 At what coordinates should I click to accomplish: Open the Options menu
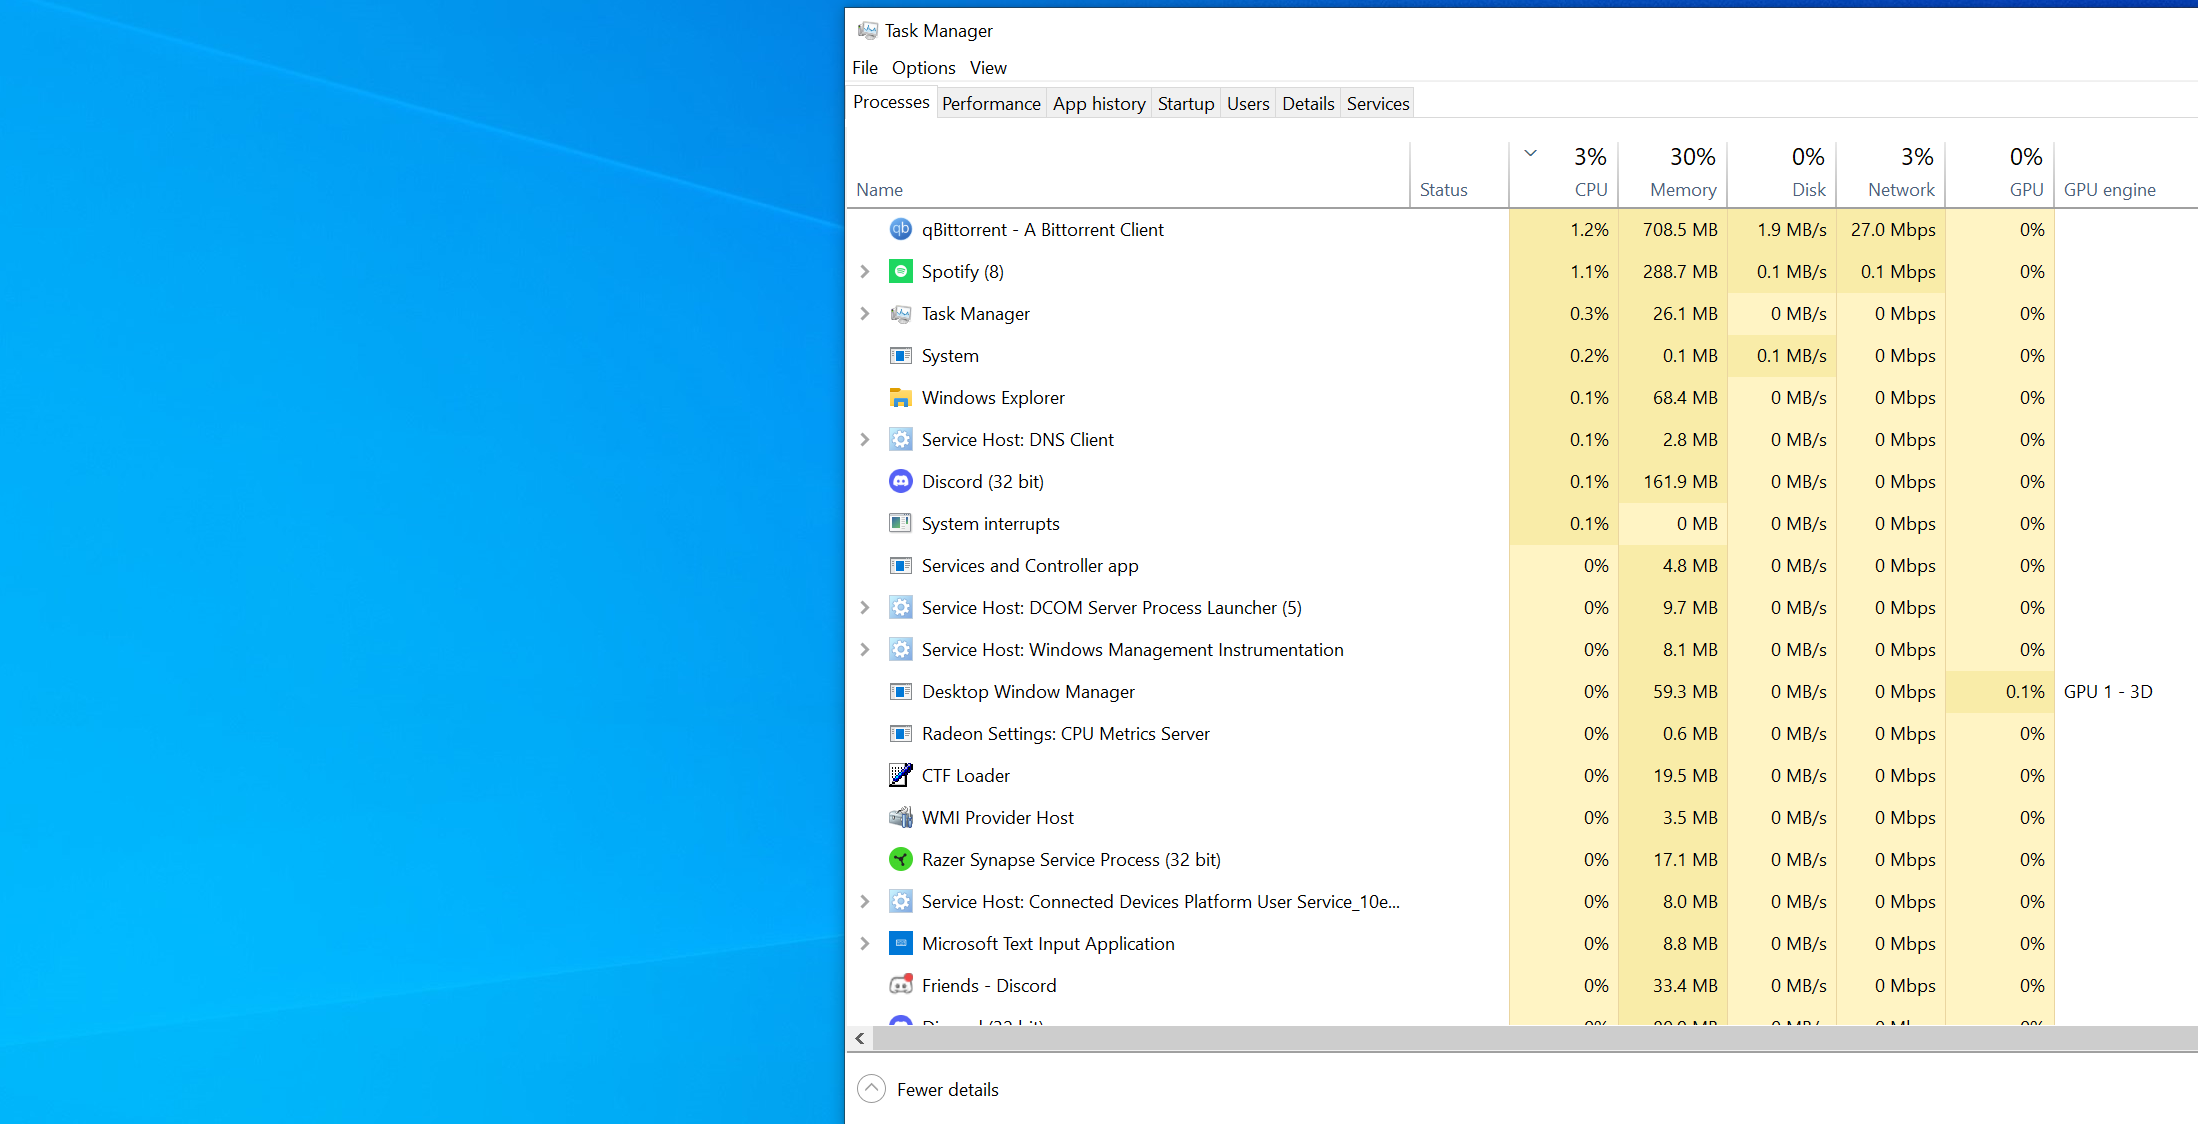923,68
